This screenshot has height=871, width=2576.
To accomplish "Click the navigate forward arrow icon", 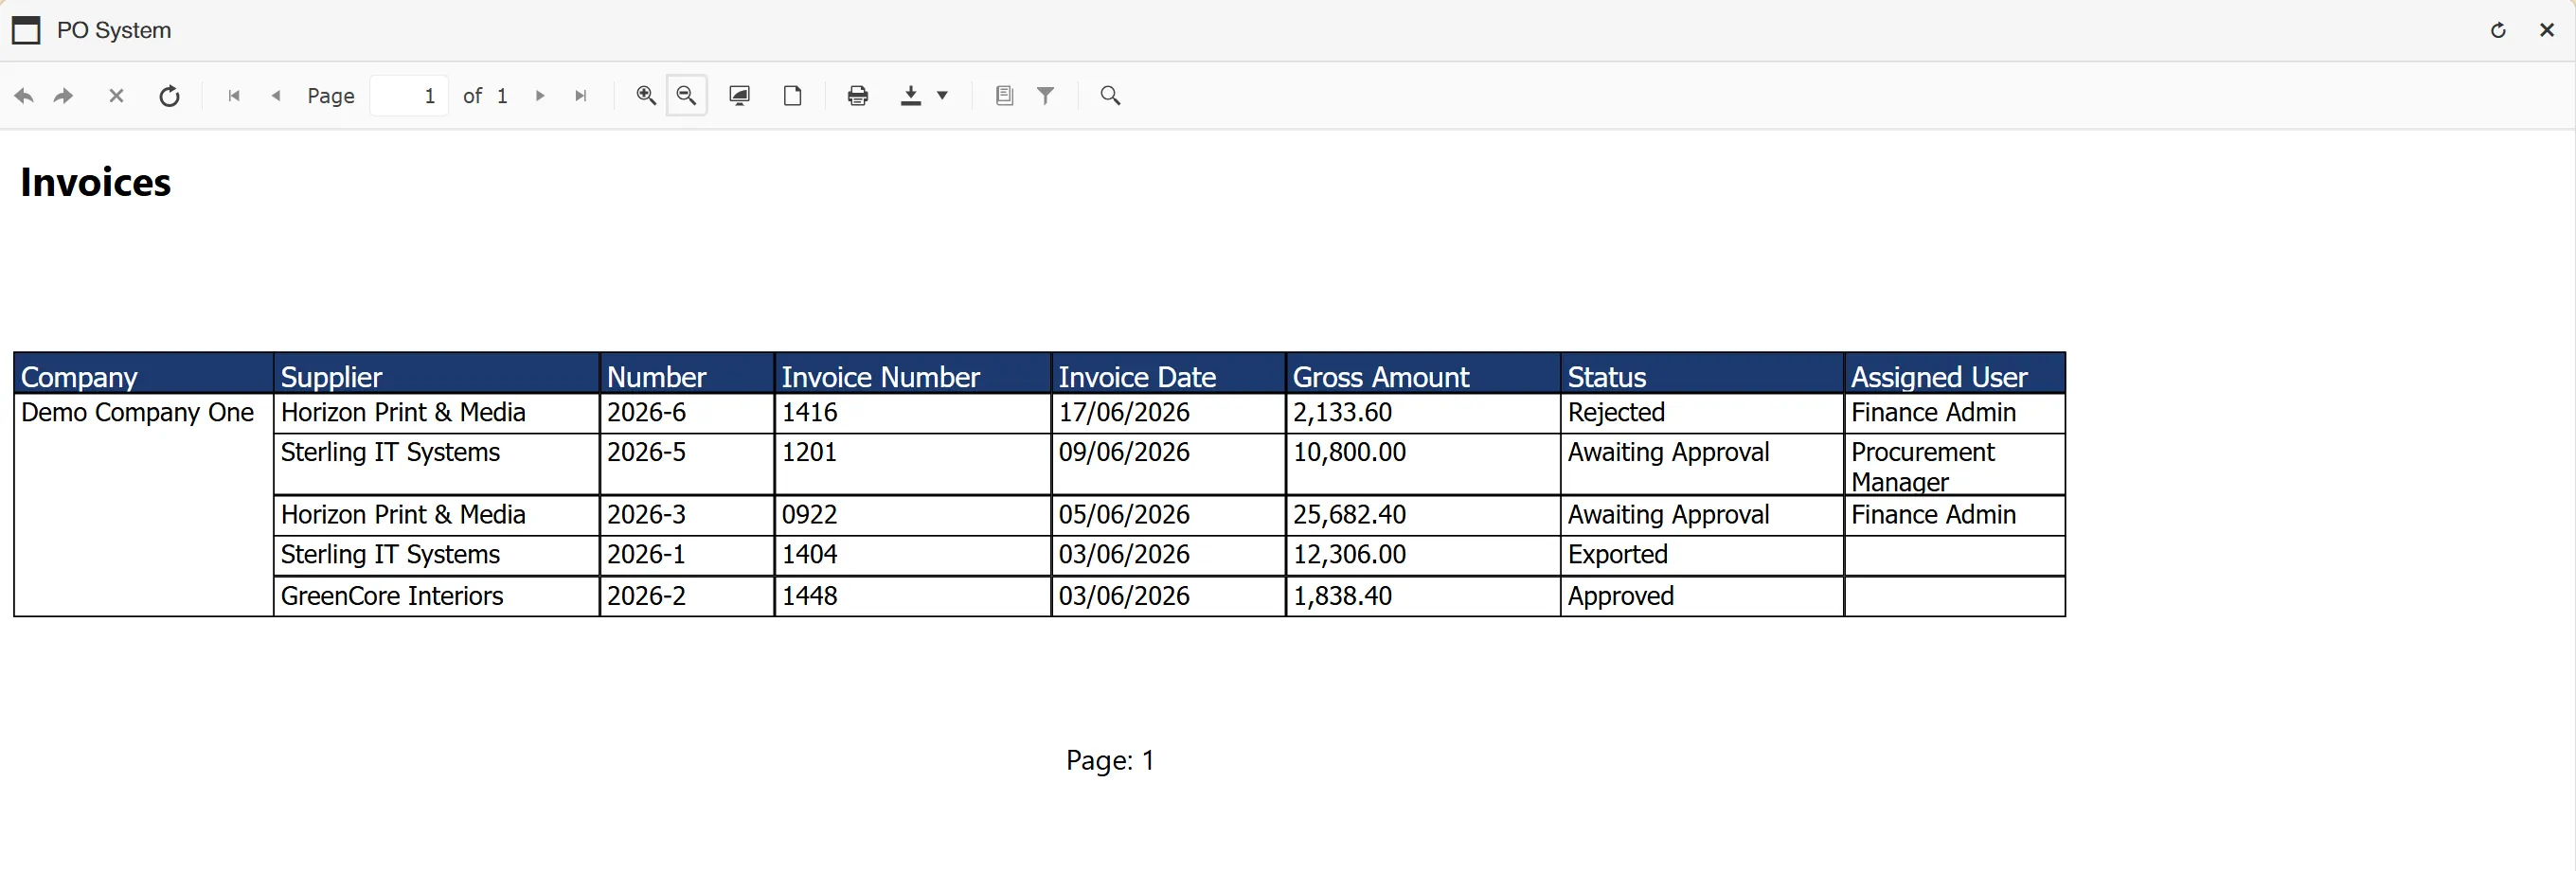I will pyautogui.click(x=63, y=96).
